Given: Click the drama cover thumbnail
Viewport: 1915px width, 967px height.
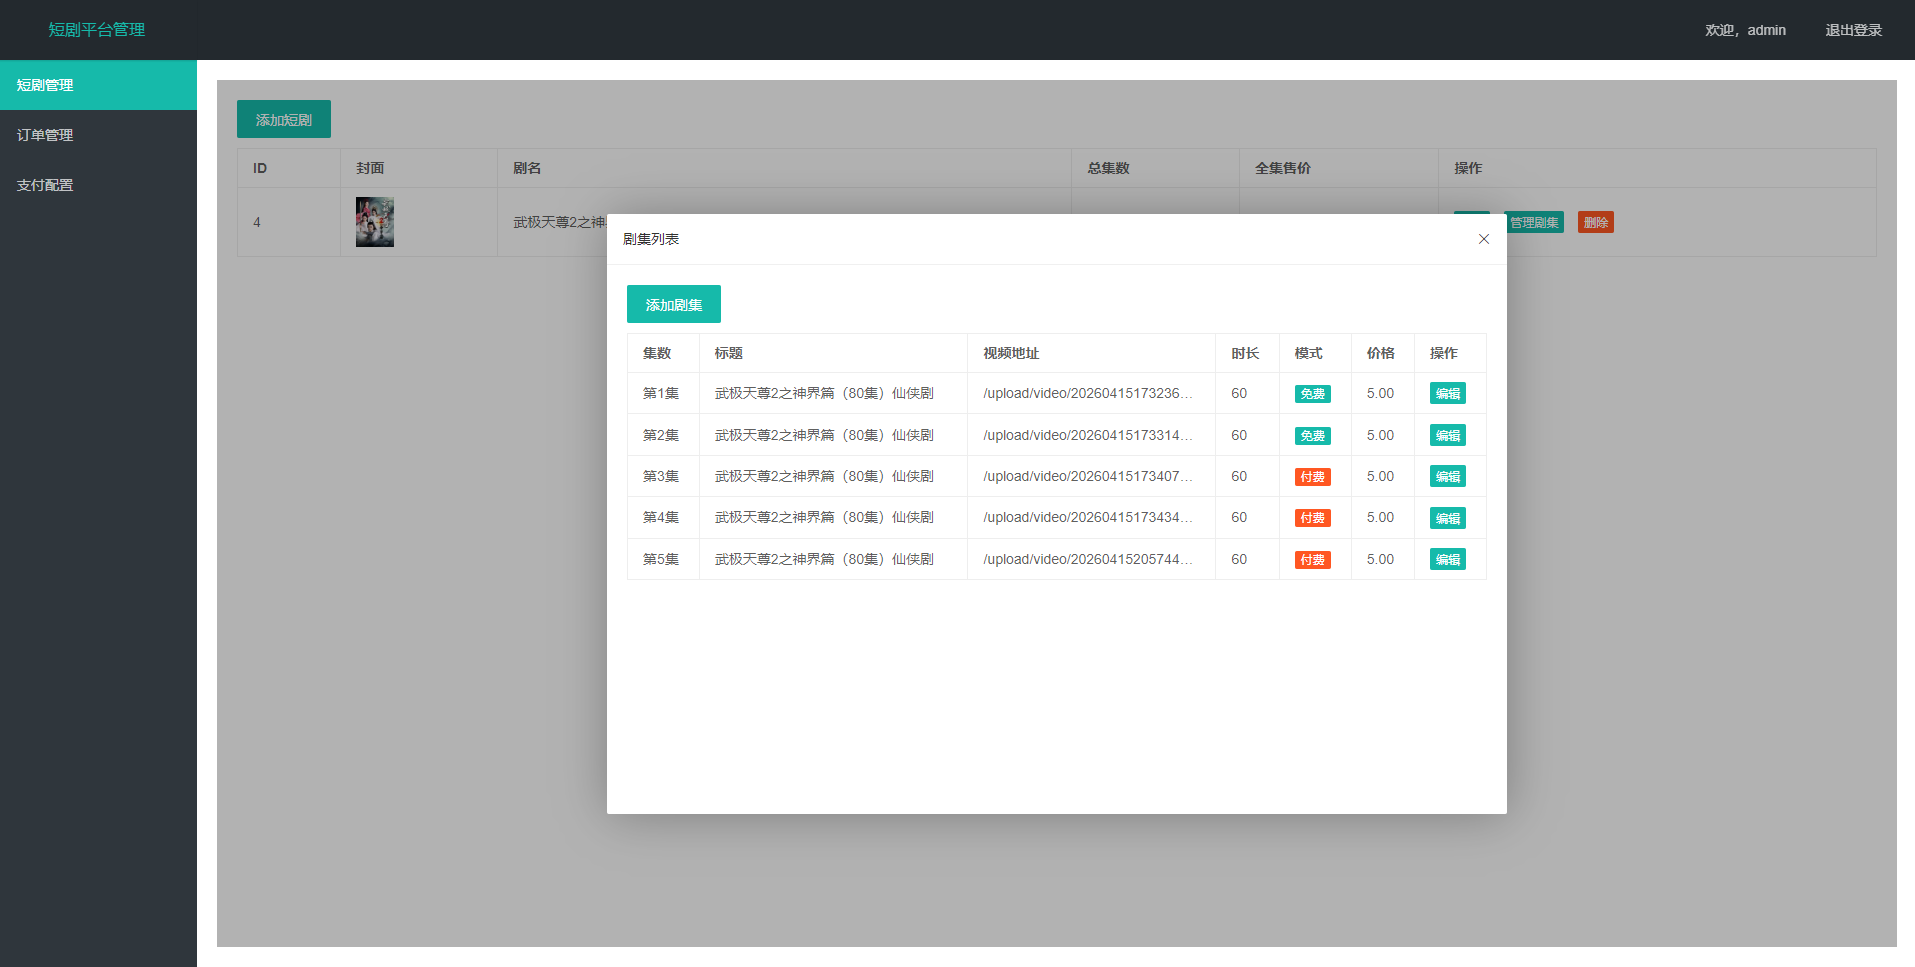Looking at the screenshot, I should (375, 222).
